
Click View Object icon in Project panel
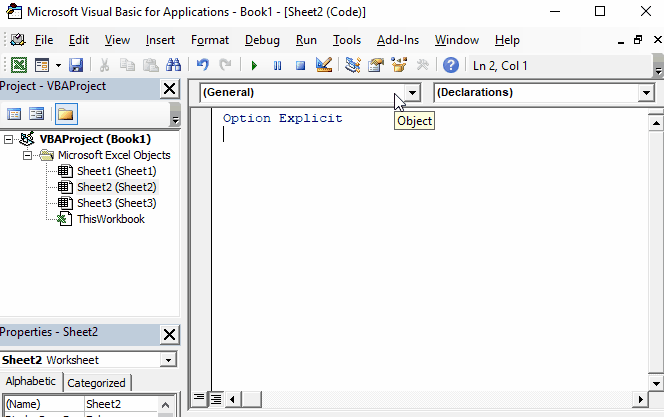tap(36, 114)
